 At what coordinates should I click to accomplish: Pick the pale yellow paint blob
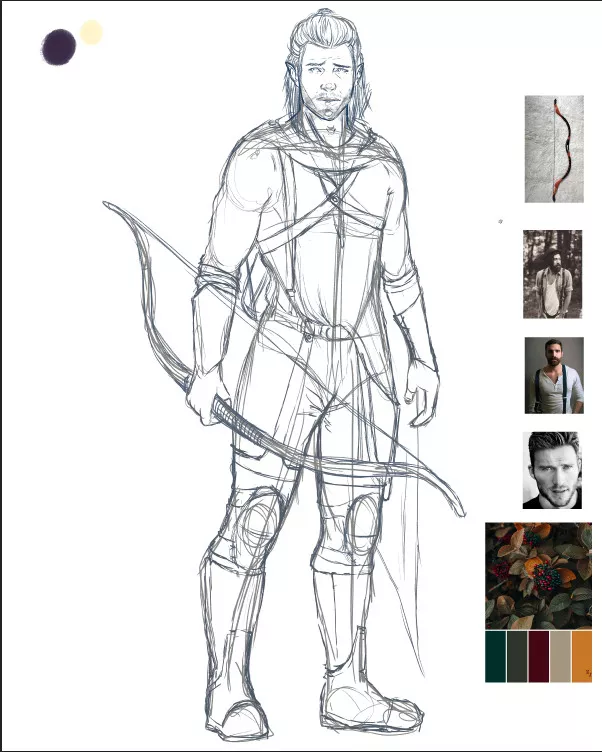point(91,33)
